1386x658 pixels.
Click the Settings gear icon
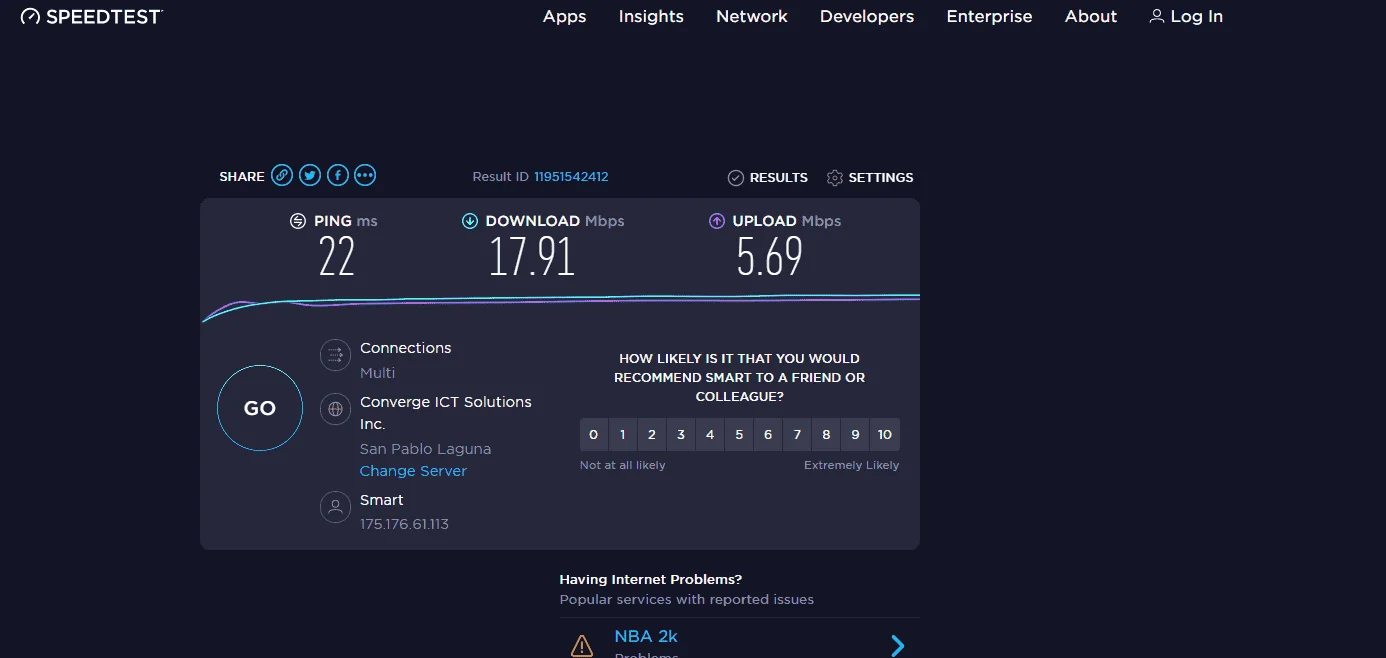(x=835, y=177)
